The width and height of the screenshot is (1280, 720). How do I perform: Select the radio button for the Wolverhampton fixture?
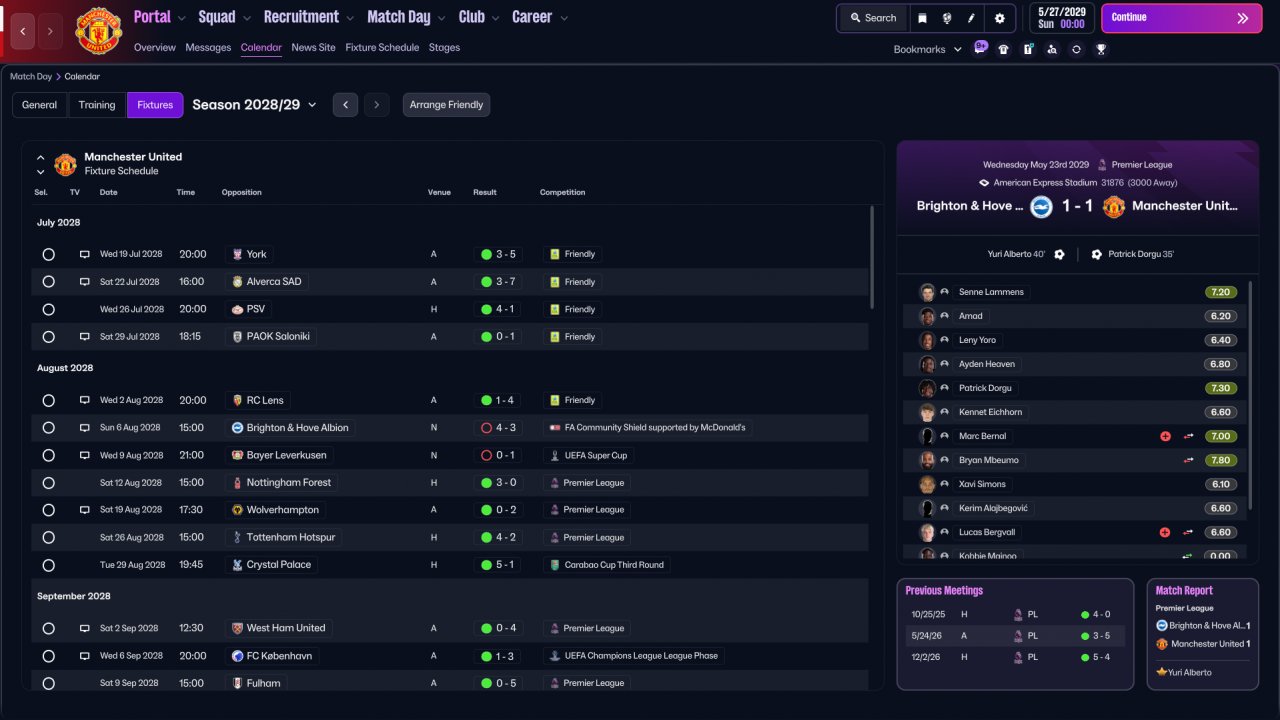pyautogui.click(x=48, y=510)
